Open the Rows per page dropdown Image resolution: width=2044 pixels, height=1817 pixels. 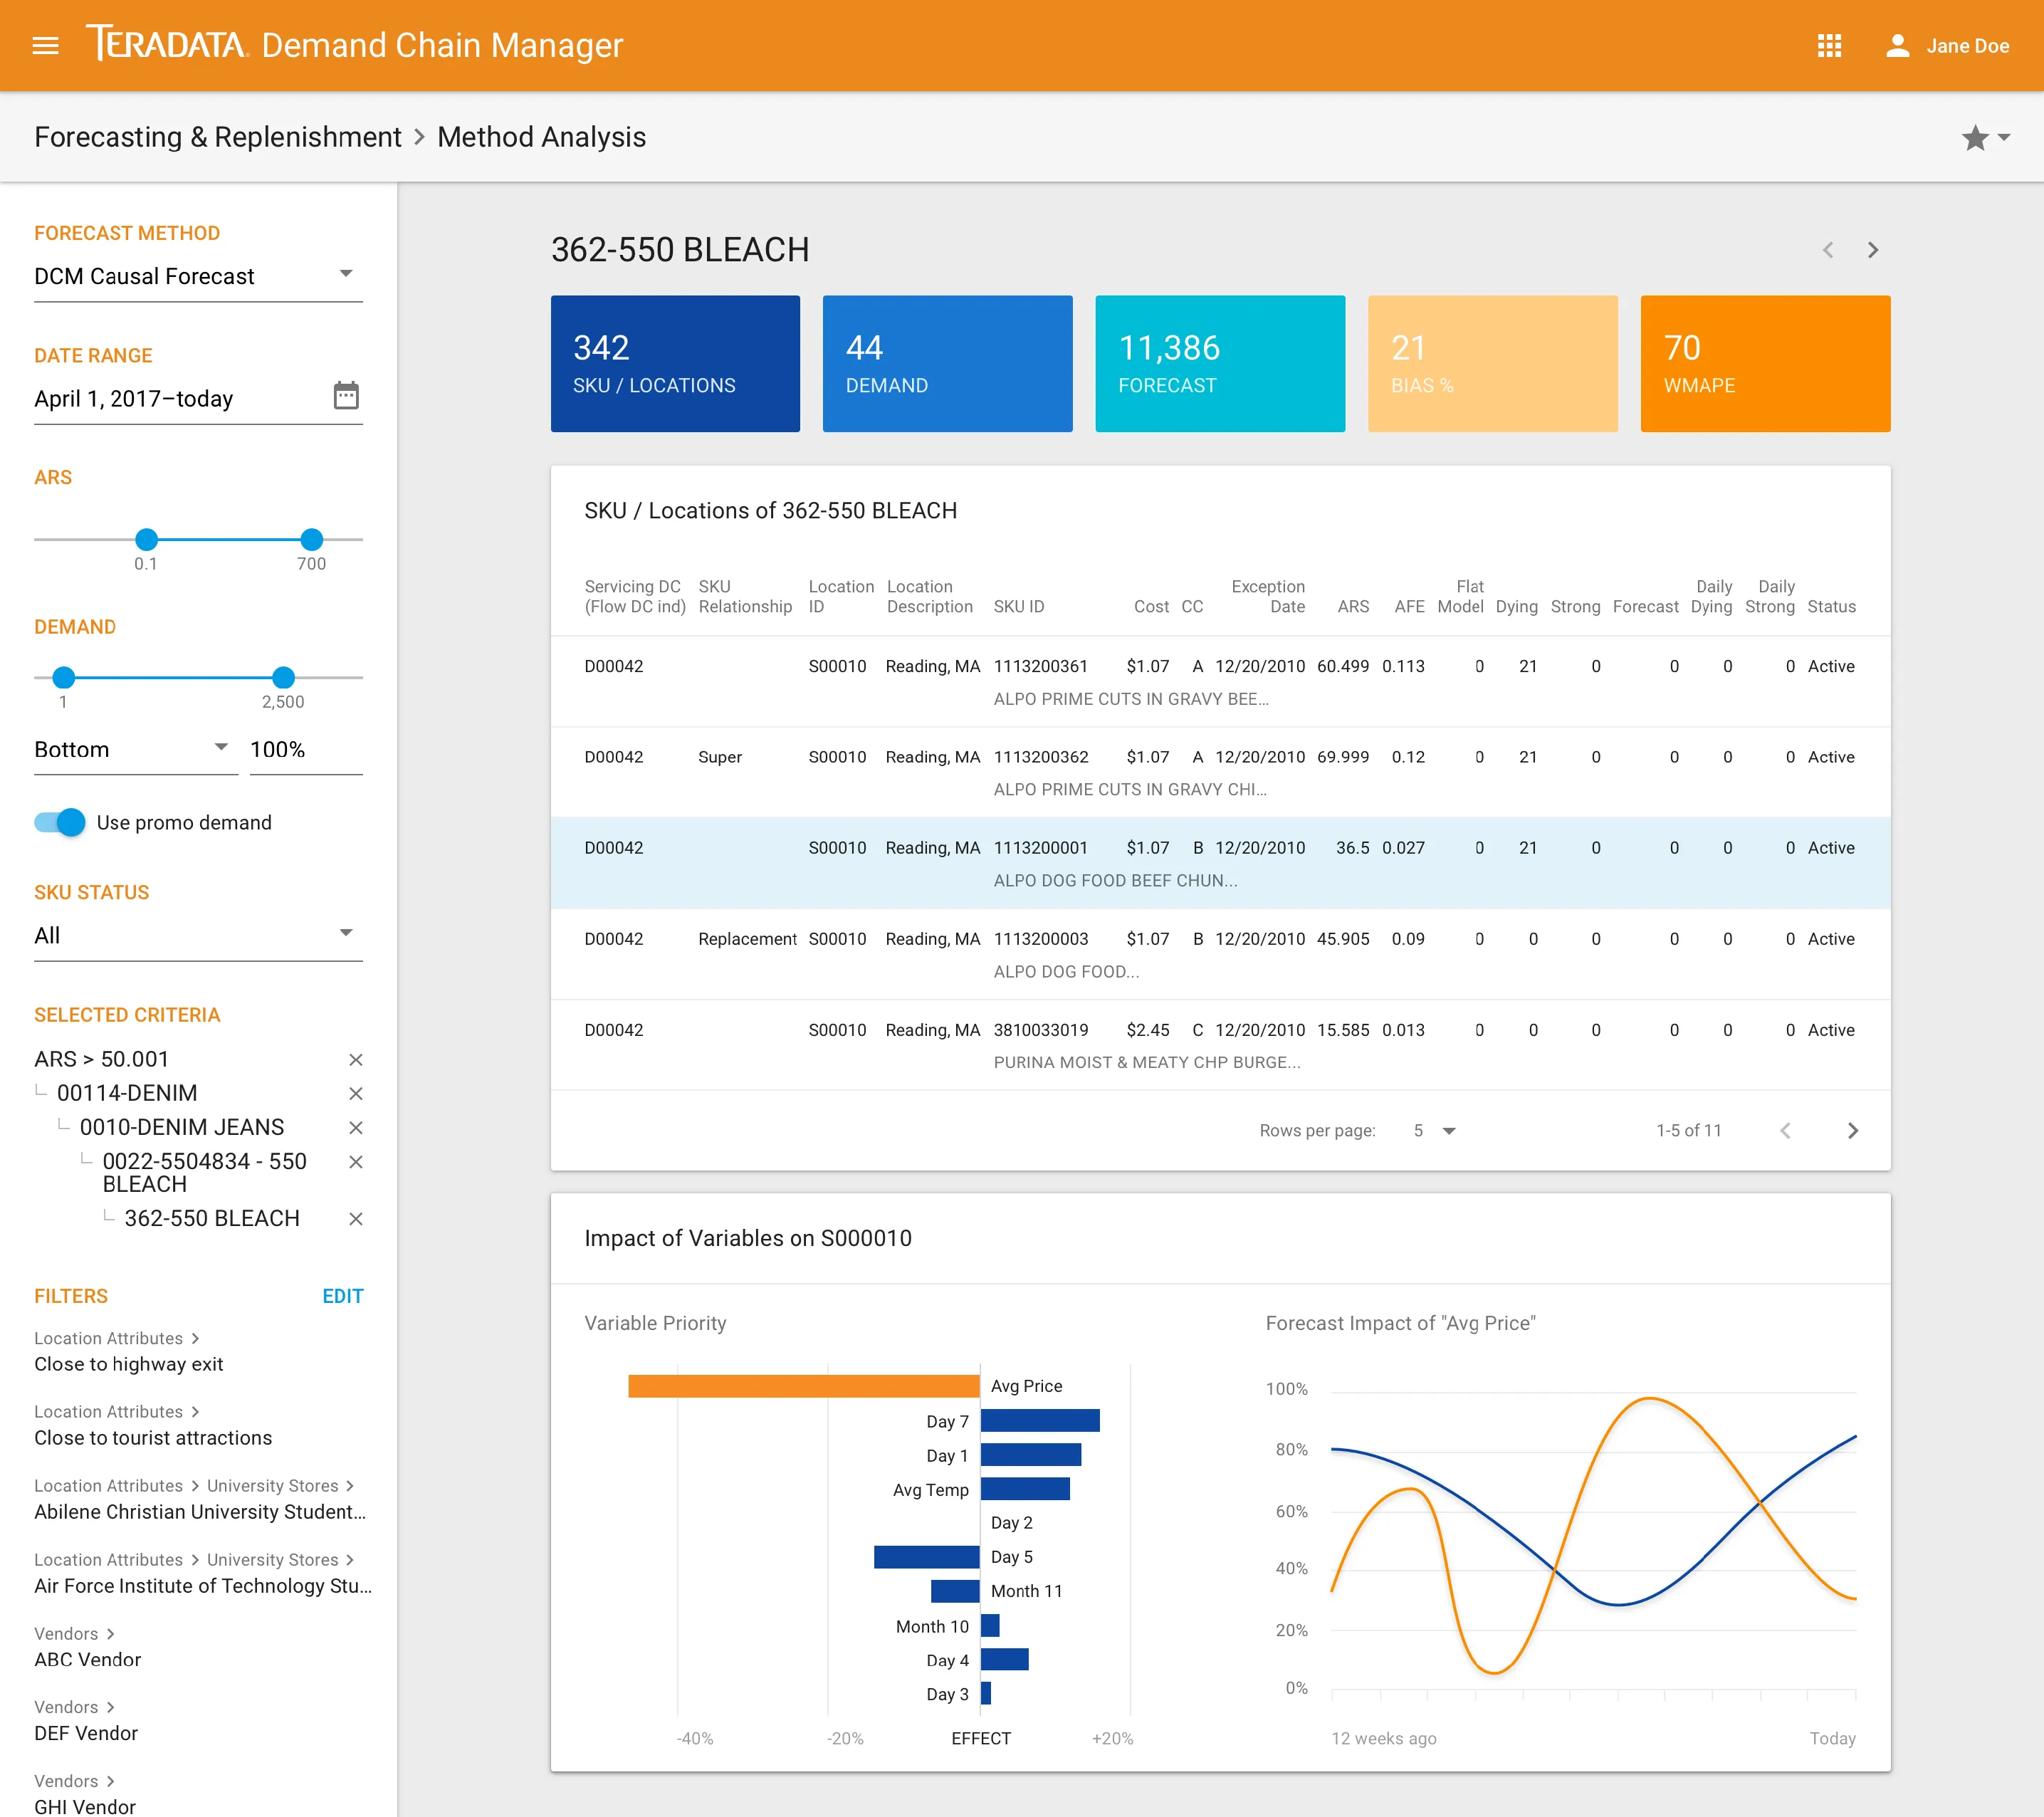click(1434, 1131)
